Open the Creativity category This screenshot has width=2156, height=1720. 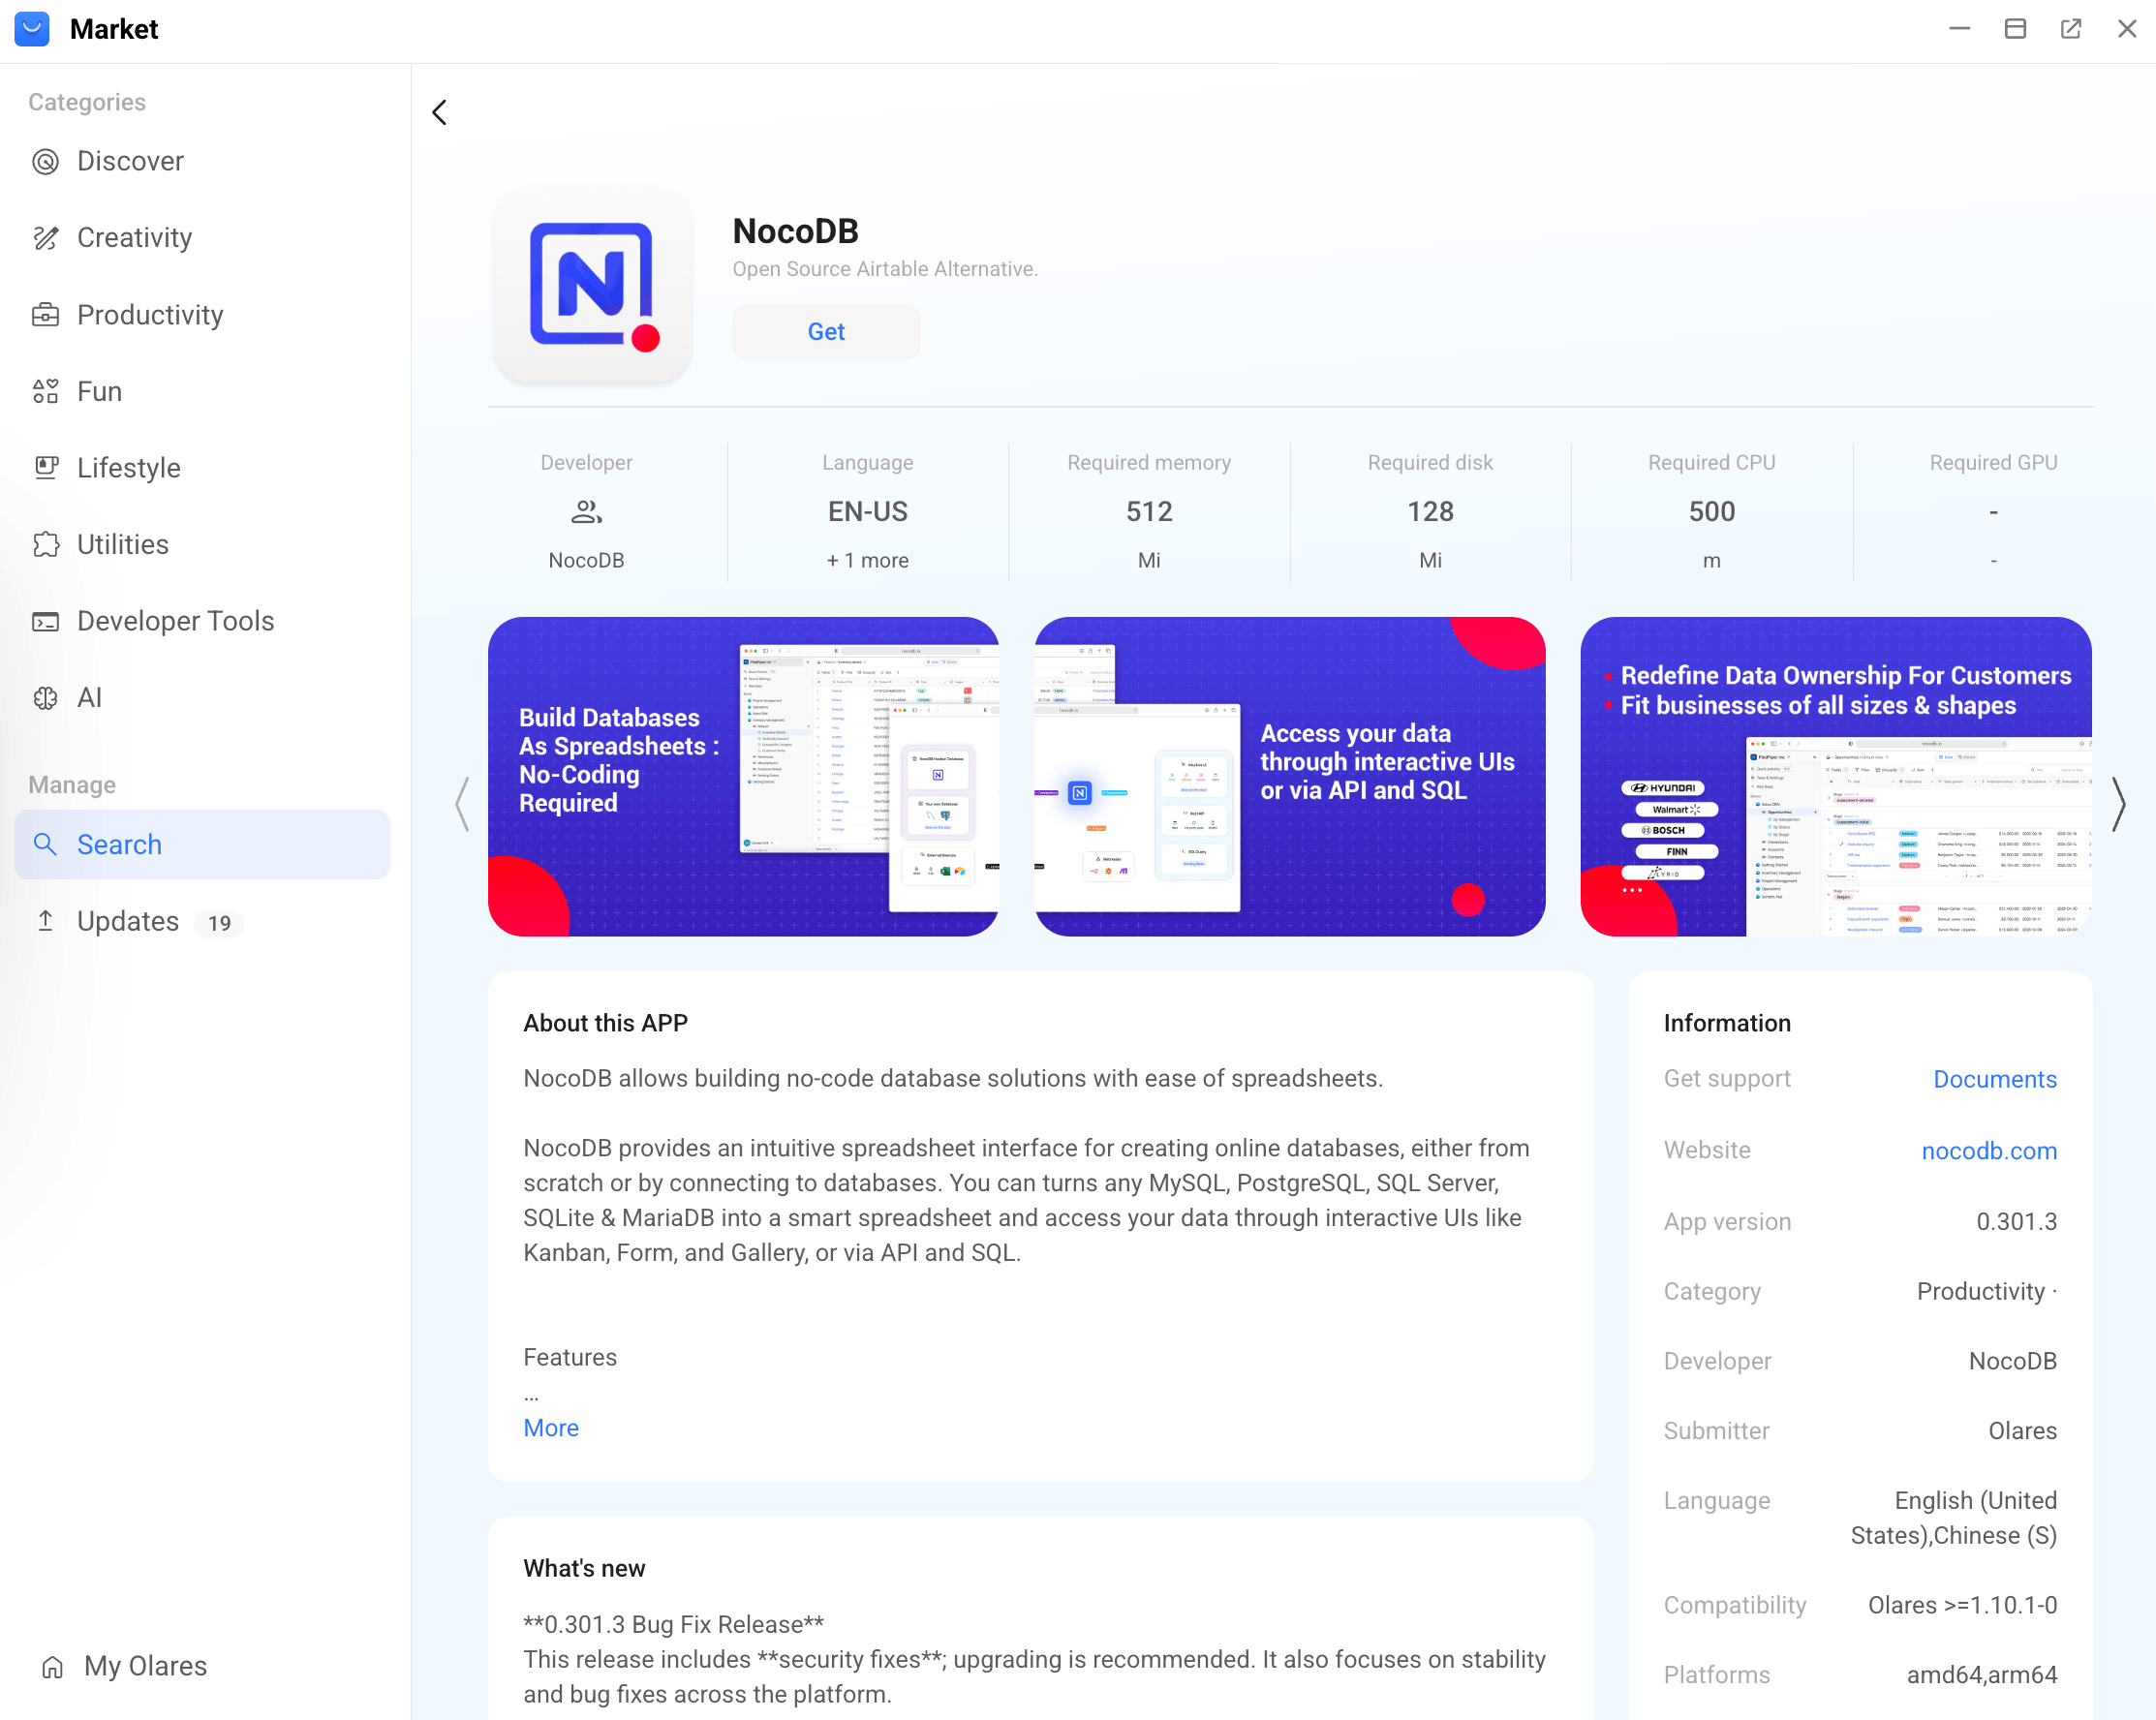tap(203, 238)
